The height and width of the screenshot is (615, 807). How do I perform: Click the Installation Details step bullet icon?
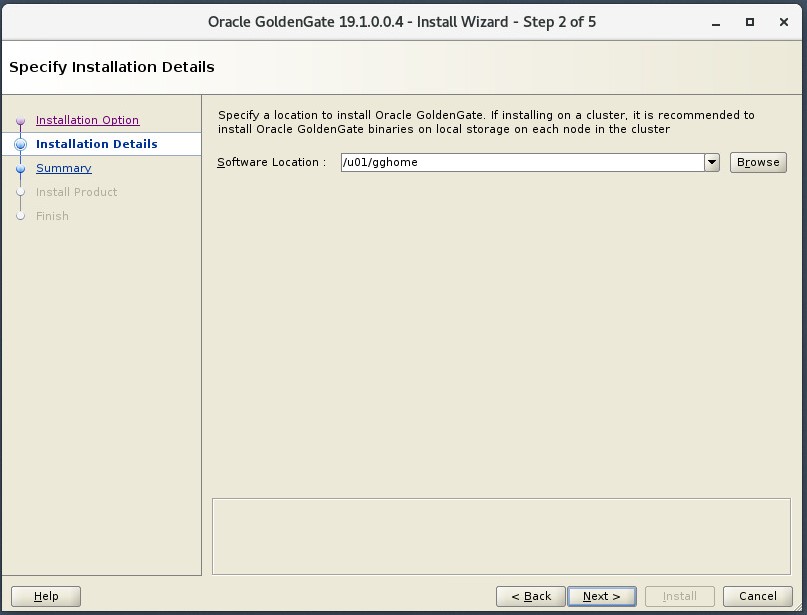(21, 145)
